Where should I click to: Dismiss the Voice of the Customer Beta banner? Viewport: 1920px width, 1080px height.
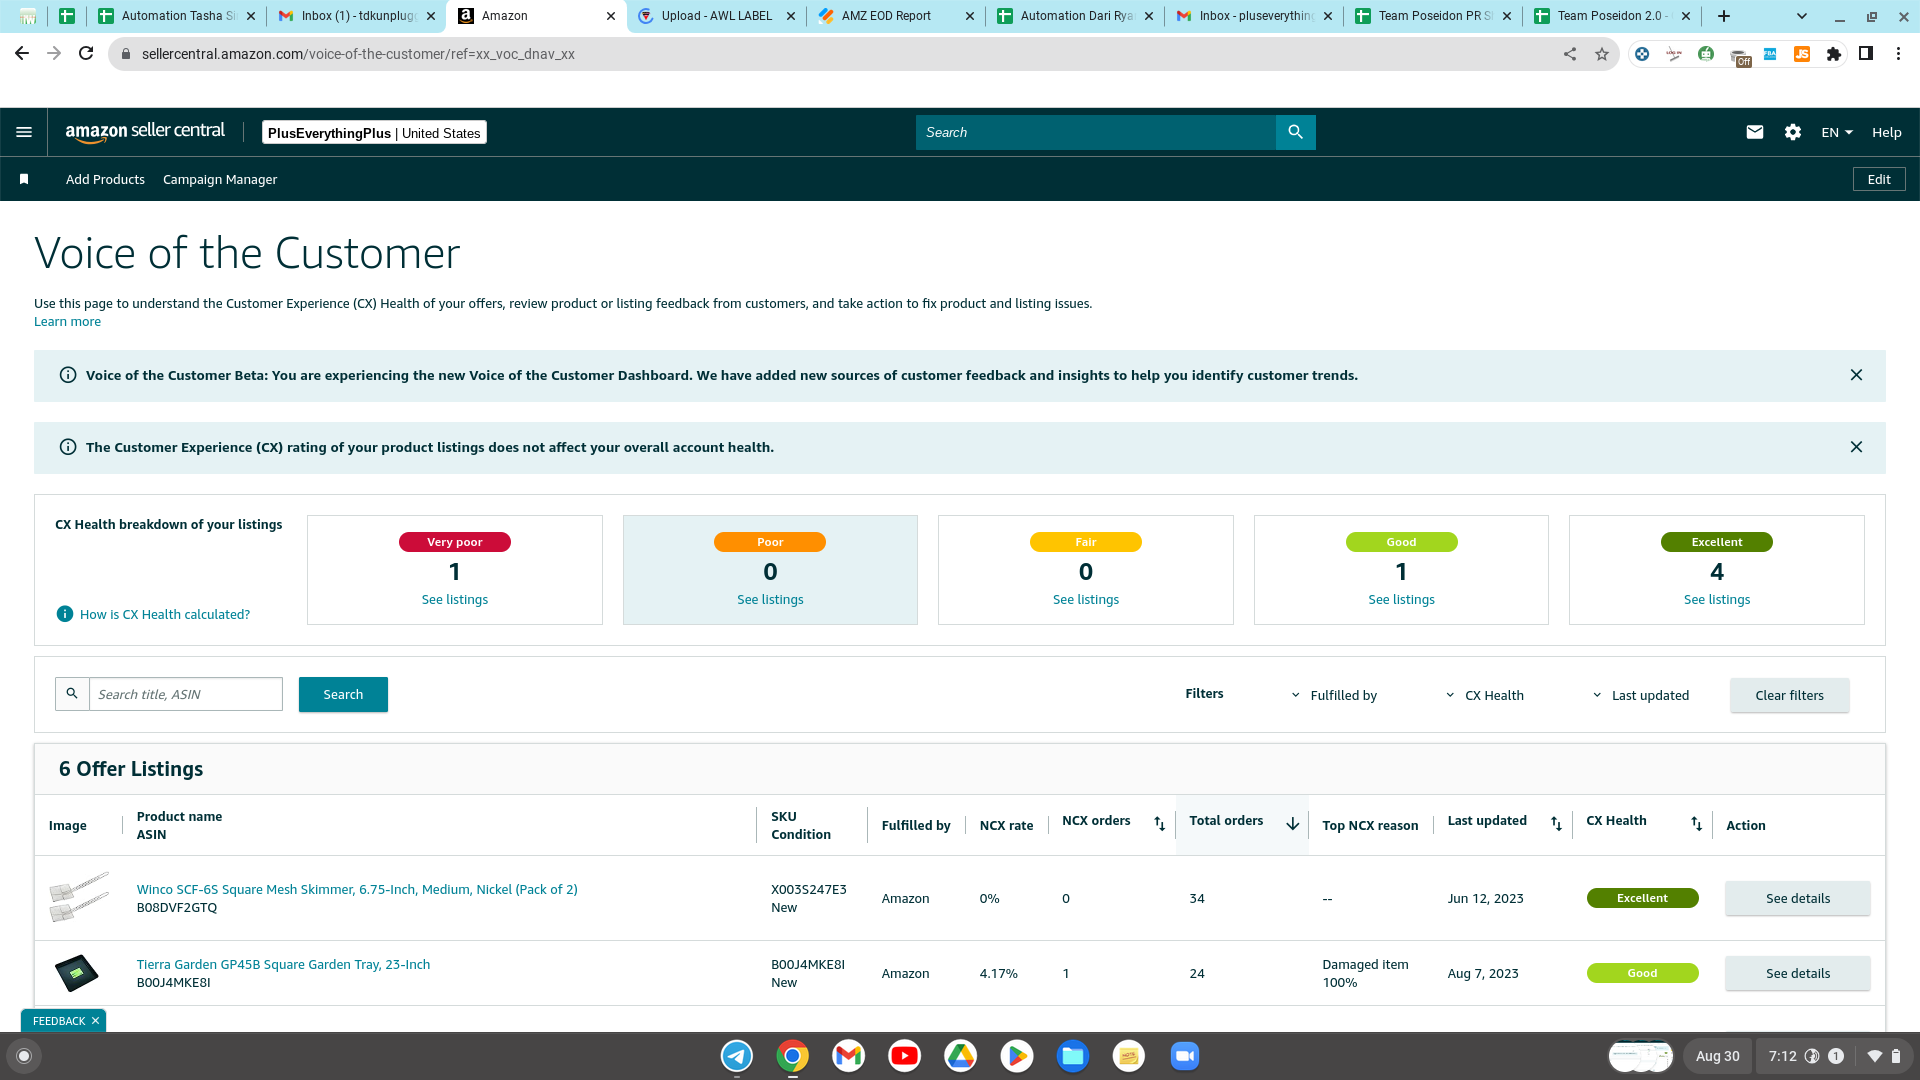tap(1856, 375)
